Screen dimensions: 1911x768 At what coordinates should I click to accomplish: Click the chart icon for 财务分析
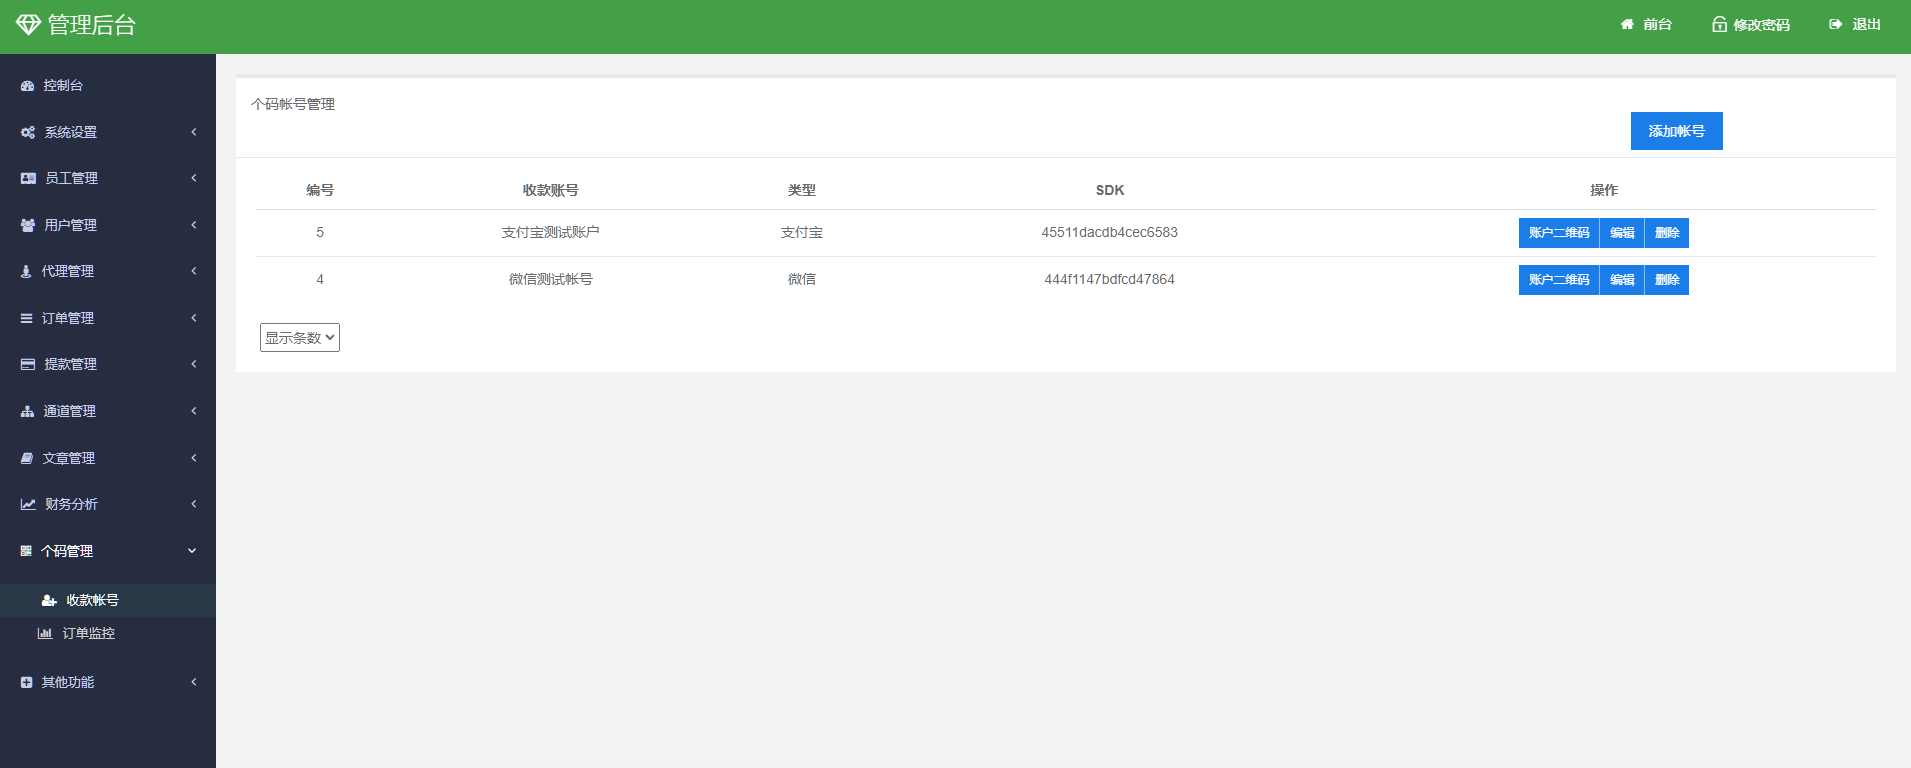(28, 504)
